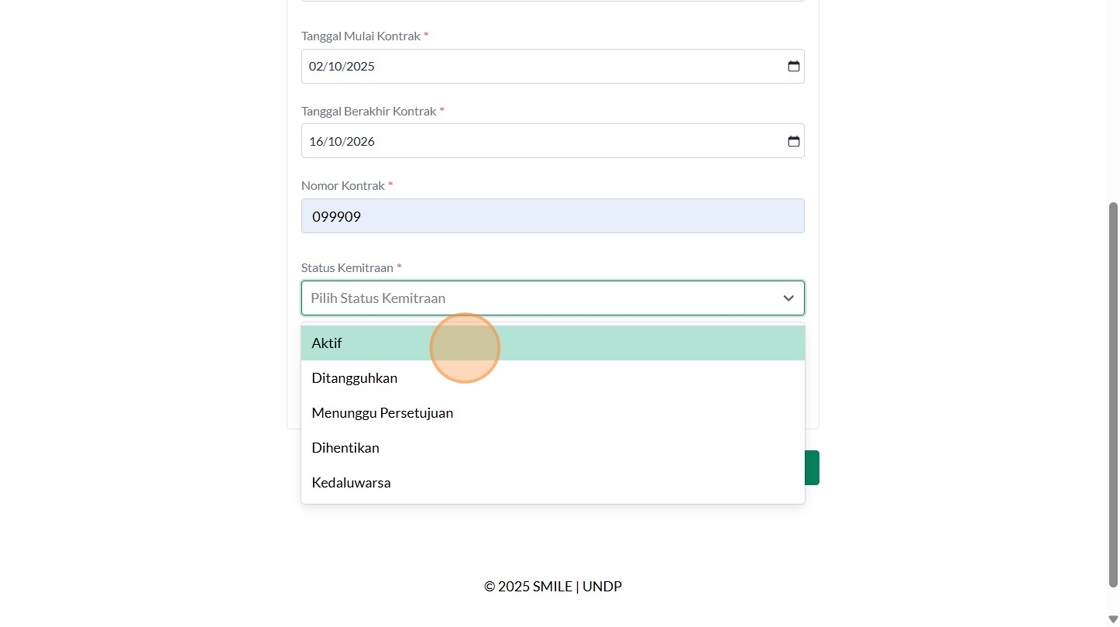Image resolution: width=1120 pixels, height=627 pixels.
Task: Click the day 16 in Tanggal Berakhir Kontrak
Action: [x=316, y=141]
